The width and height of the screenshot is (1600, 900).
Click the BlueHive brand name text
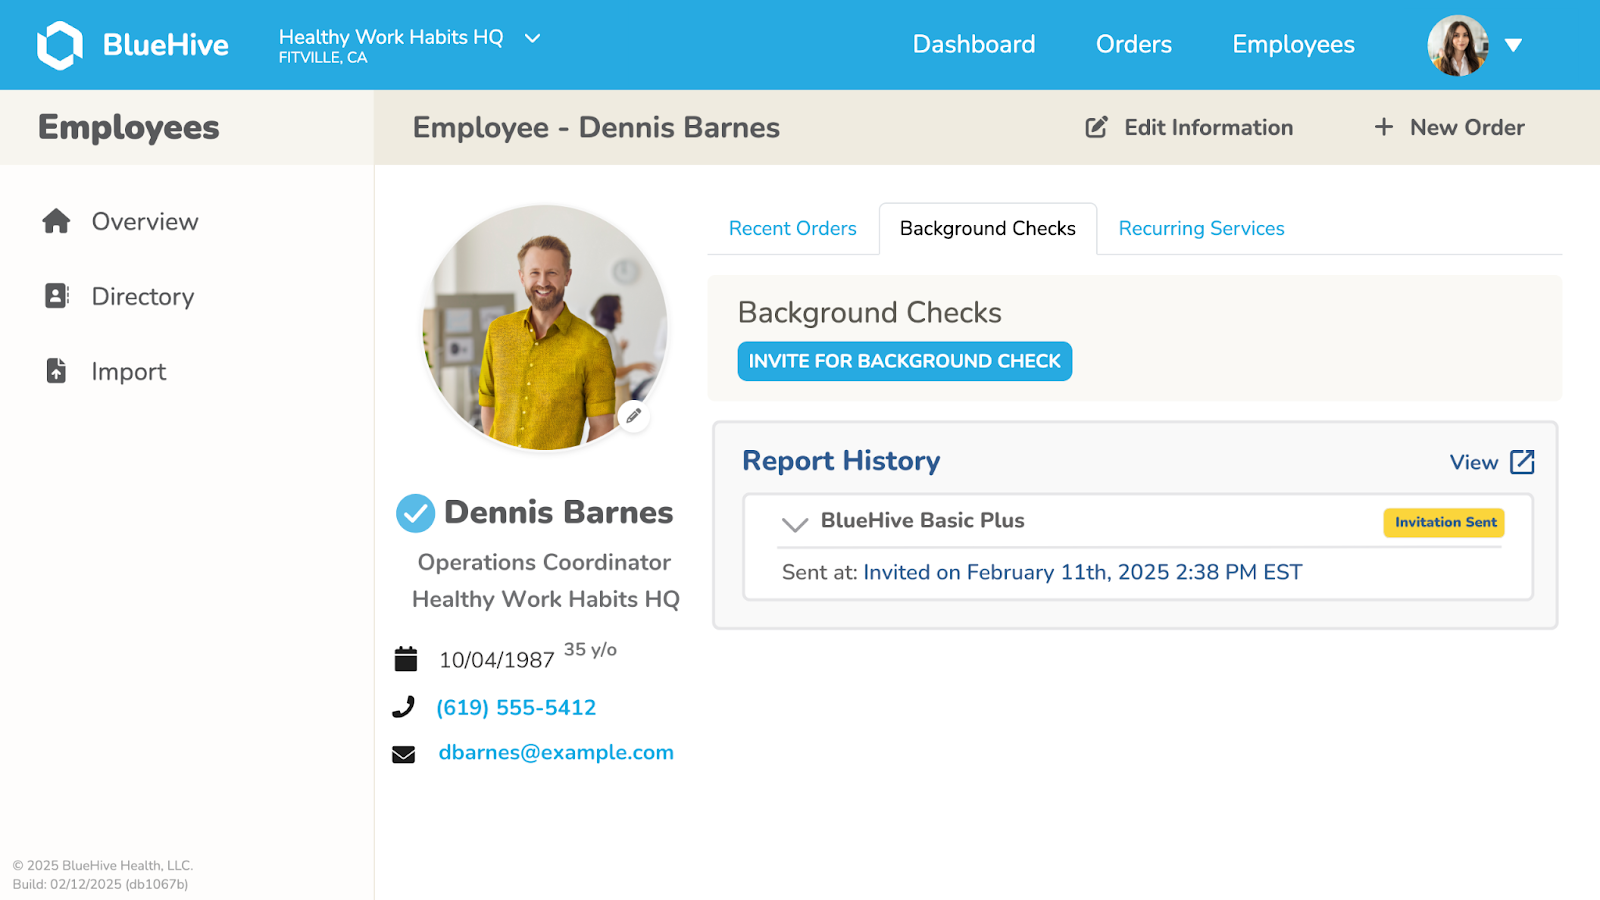click(166, 45)
